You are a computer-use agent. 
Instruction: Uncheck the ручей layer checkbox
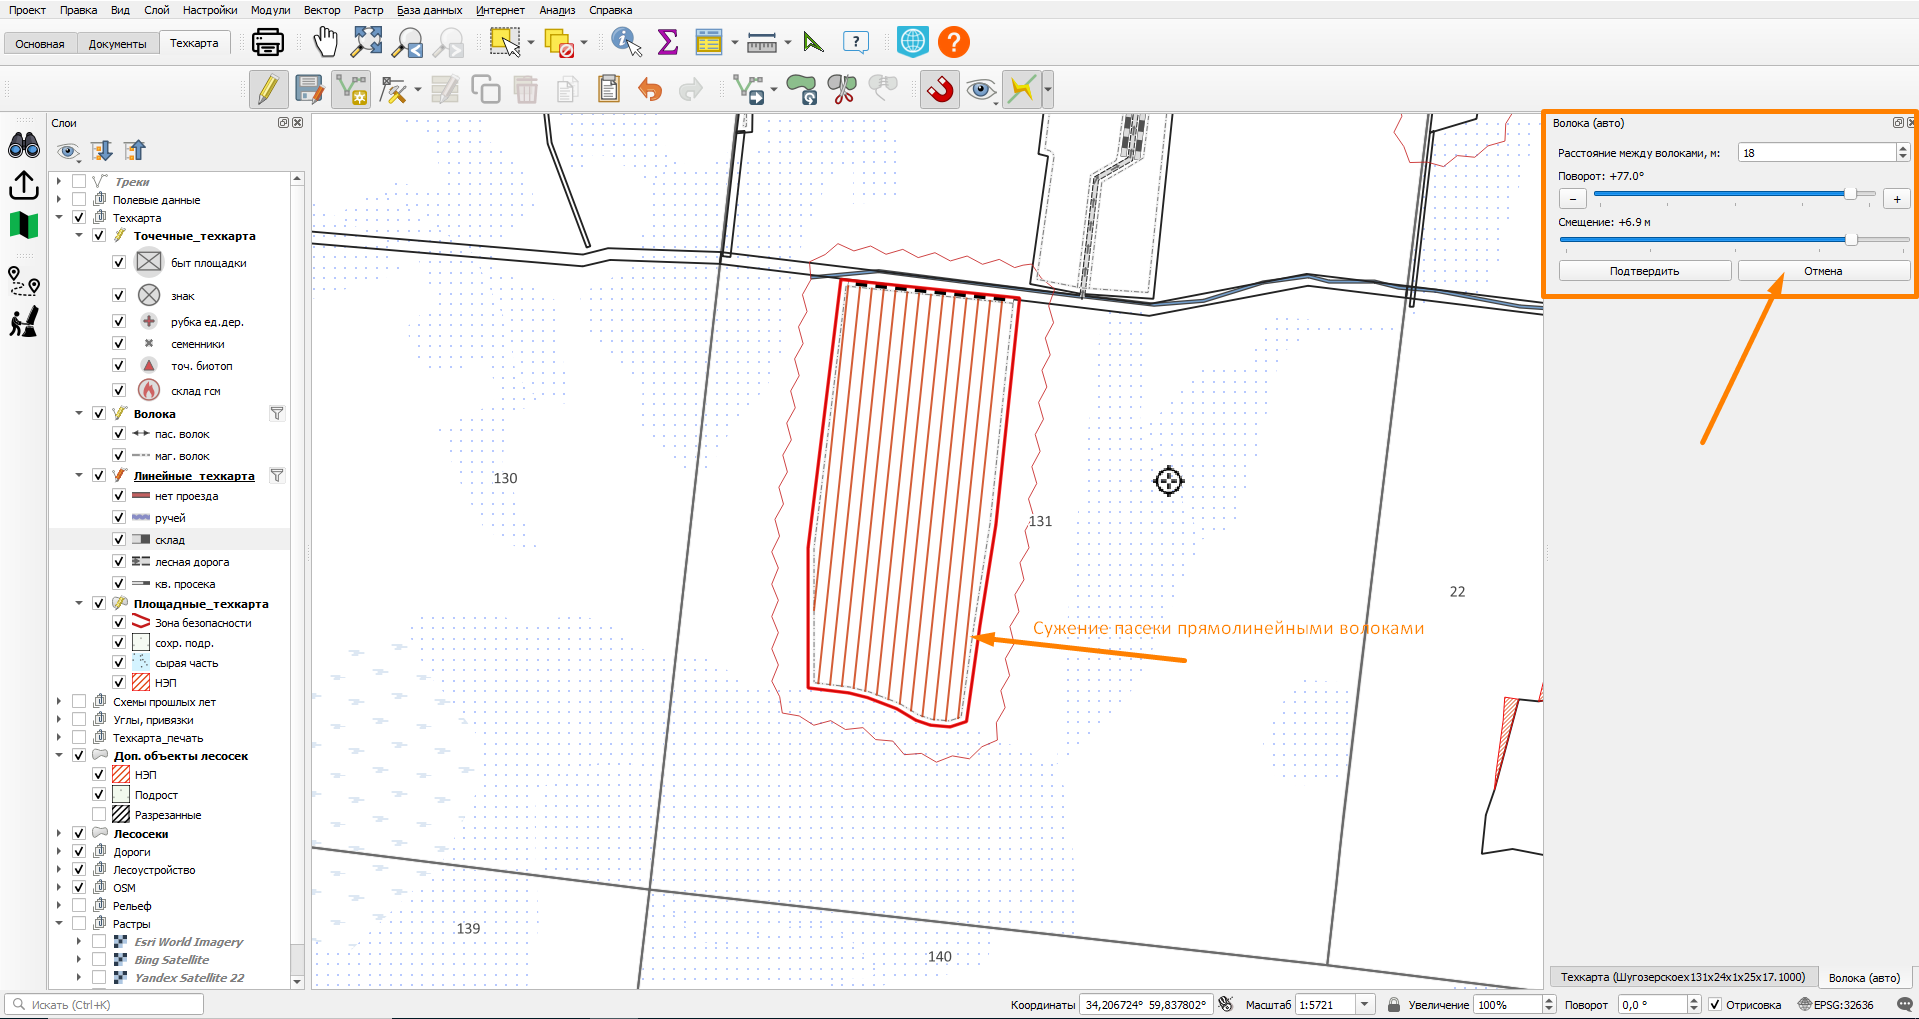coord(119,518)
